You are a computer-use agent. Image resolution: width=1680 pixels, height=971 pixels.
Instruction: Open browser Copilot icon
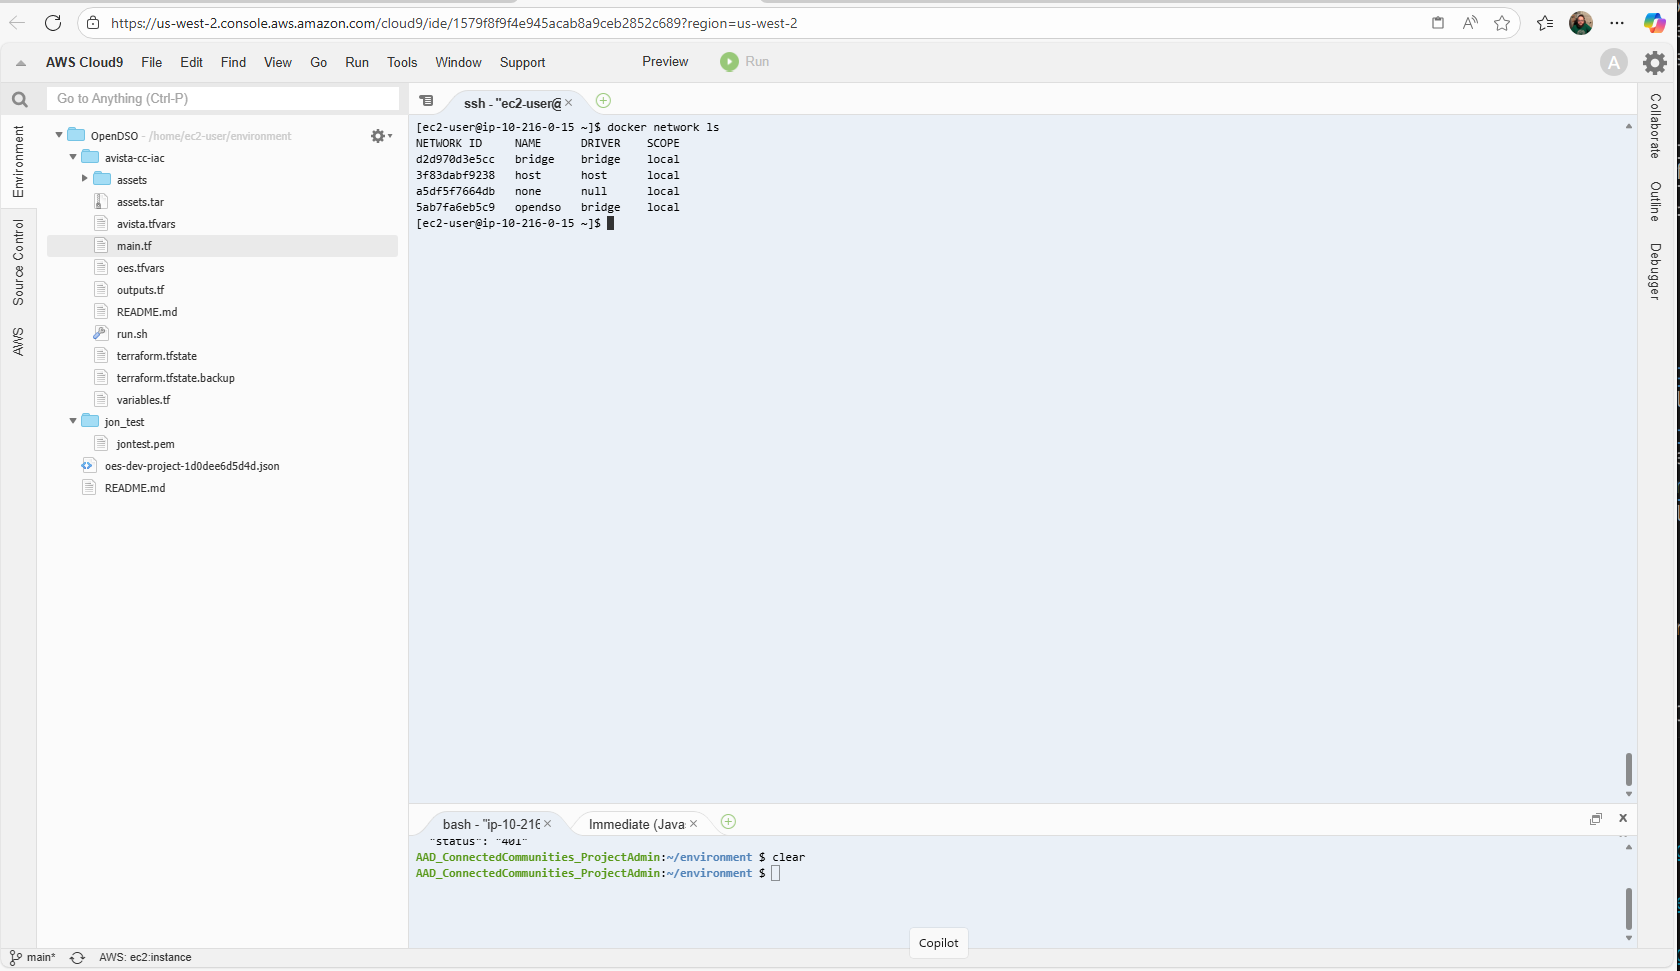[x=1655, y=23]
